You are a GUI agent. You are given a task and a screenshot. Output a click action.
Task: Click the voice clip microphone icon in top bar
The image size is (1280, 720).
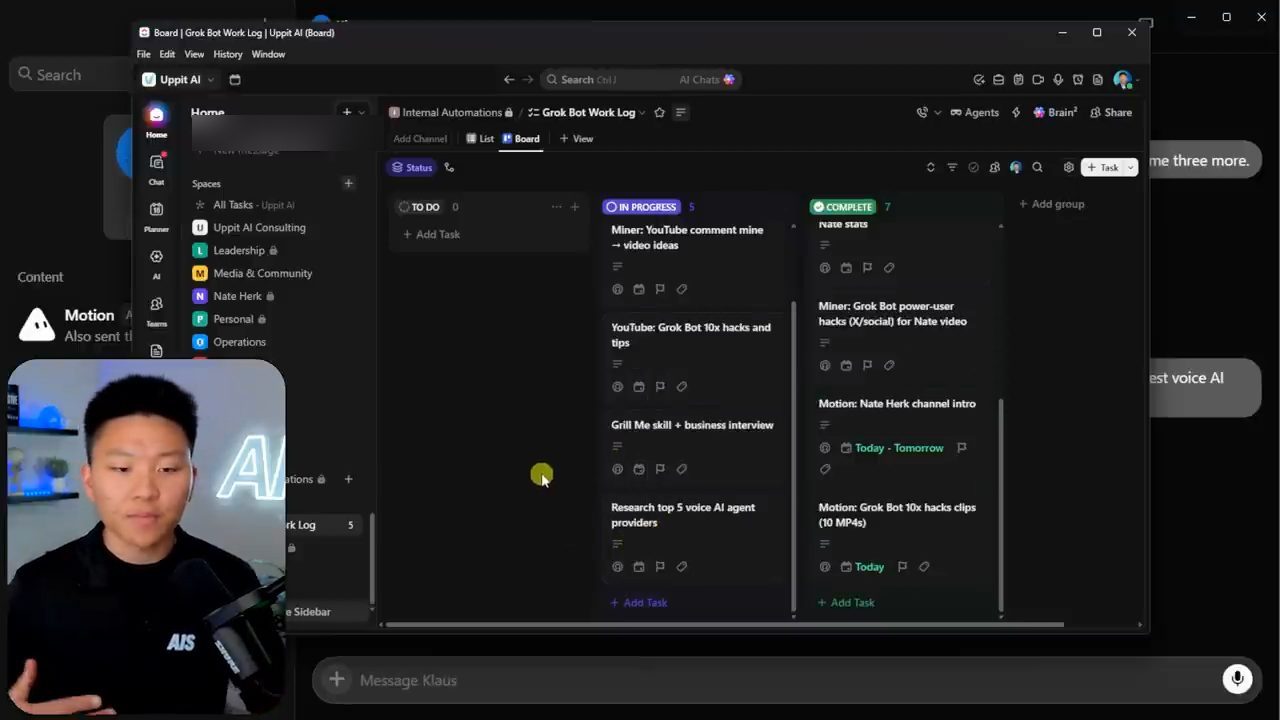(1058, 80)
